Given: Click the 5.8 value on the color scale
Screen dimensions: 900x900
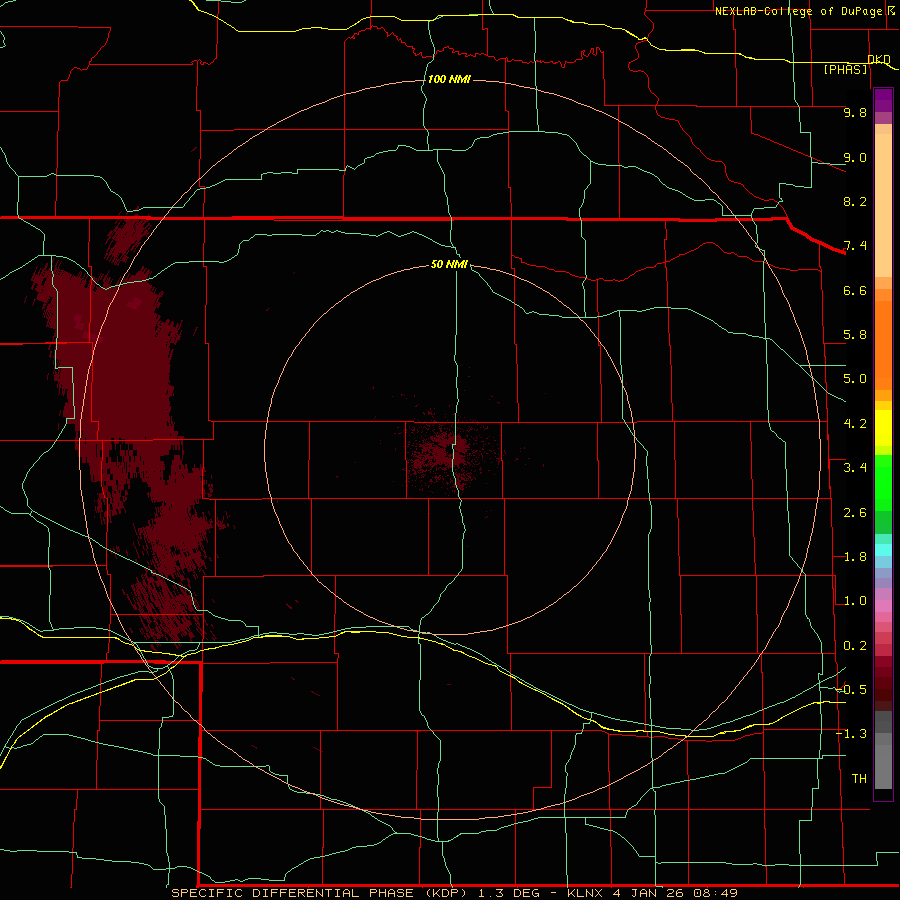Looking at the screenshot, I should tap(855, 335).
